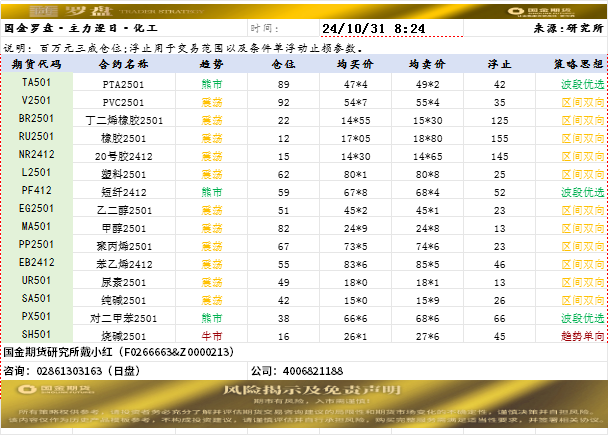Select 牛市 trend cell in 烧碱2501 row
Image resolution: width=608 pixels, height=435 pixels.
coord(211,336)
